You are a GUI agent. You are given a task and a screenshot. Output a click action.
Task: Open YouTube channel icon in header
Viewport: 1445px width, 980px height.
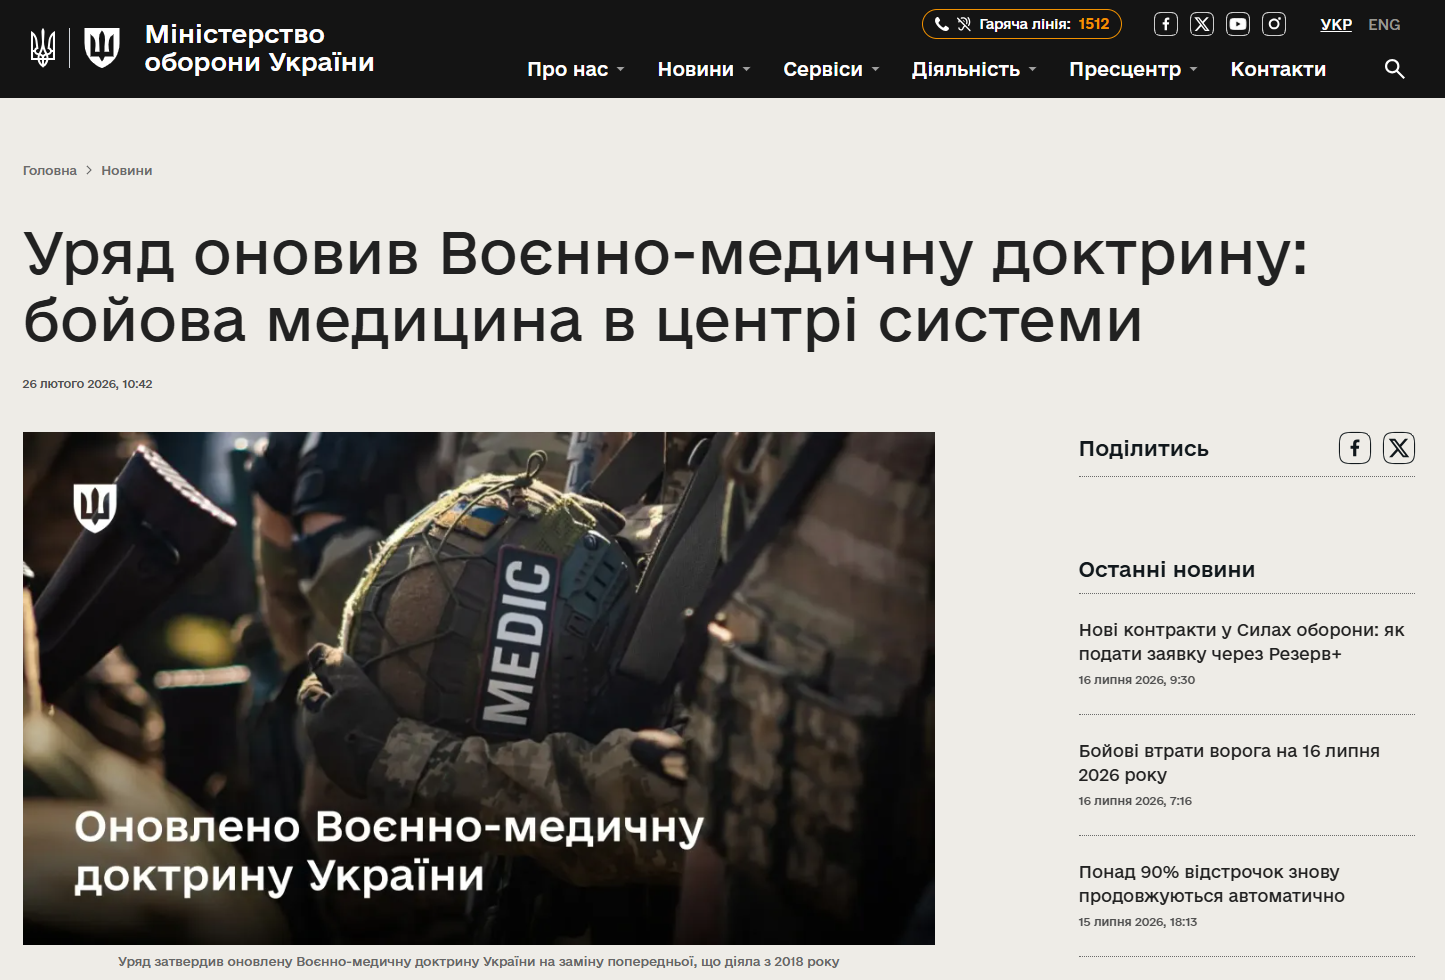(x=1238, y=24)
